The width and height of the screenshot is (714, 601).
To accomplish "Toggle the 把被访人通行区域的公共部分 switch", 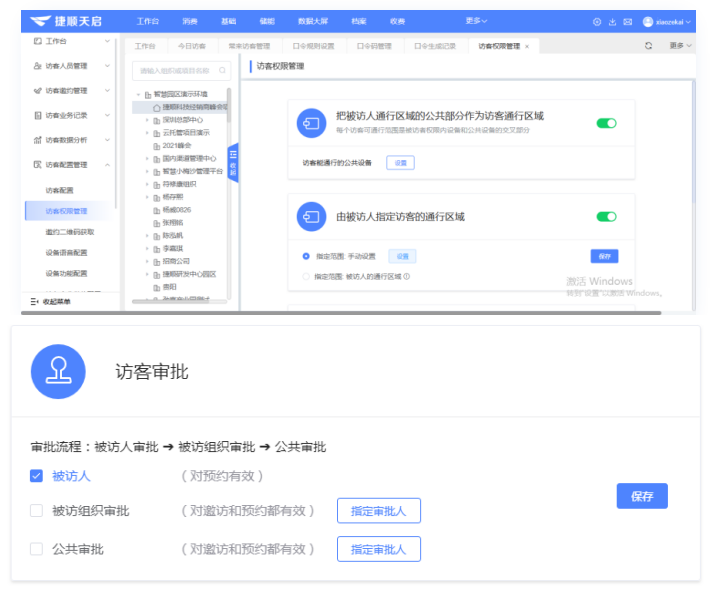I will pyautogui.click(x=607, y=123).
